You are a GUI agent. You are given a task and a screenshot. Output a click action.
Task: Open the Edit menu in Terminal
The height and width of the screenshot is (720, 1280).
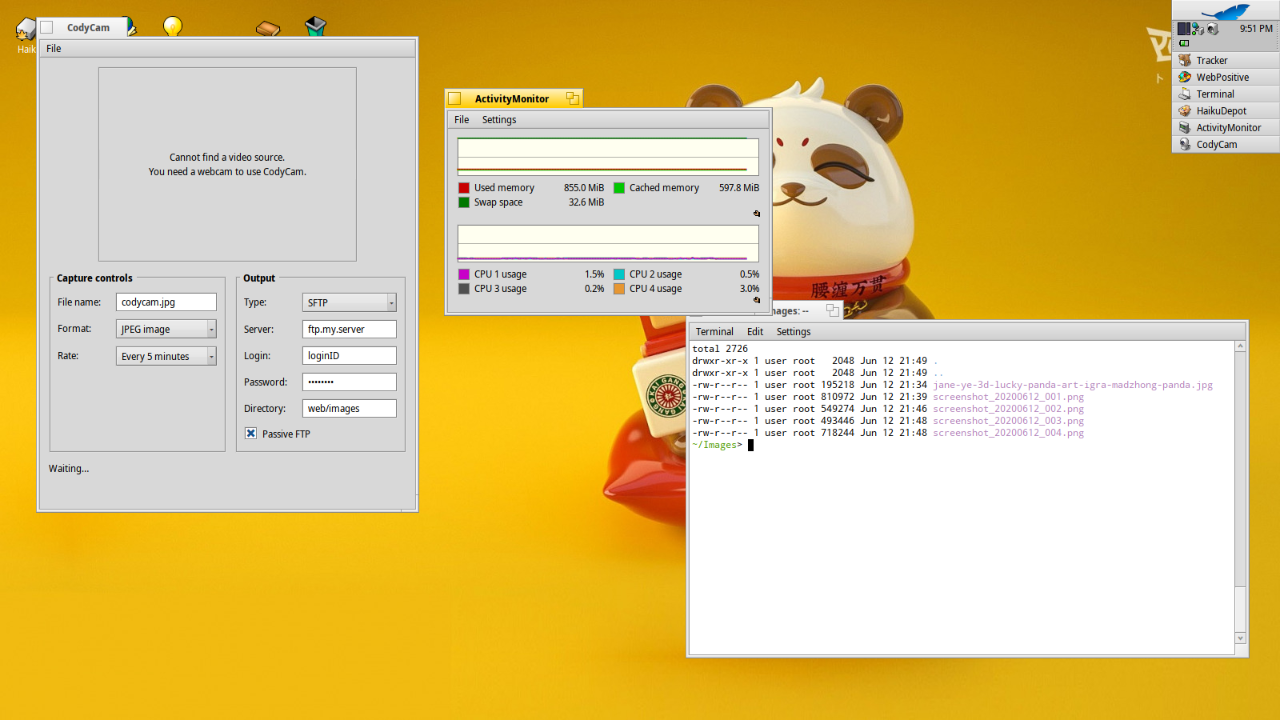click(754, 332)
